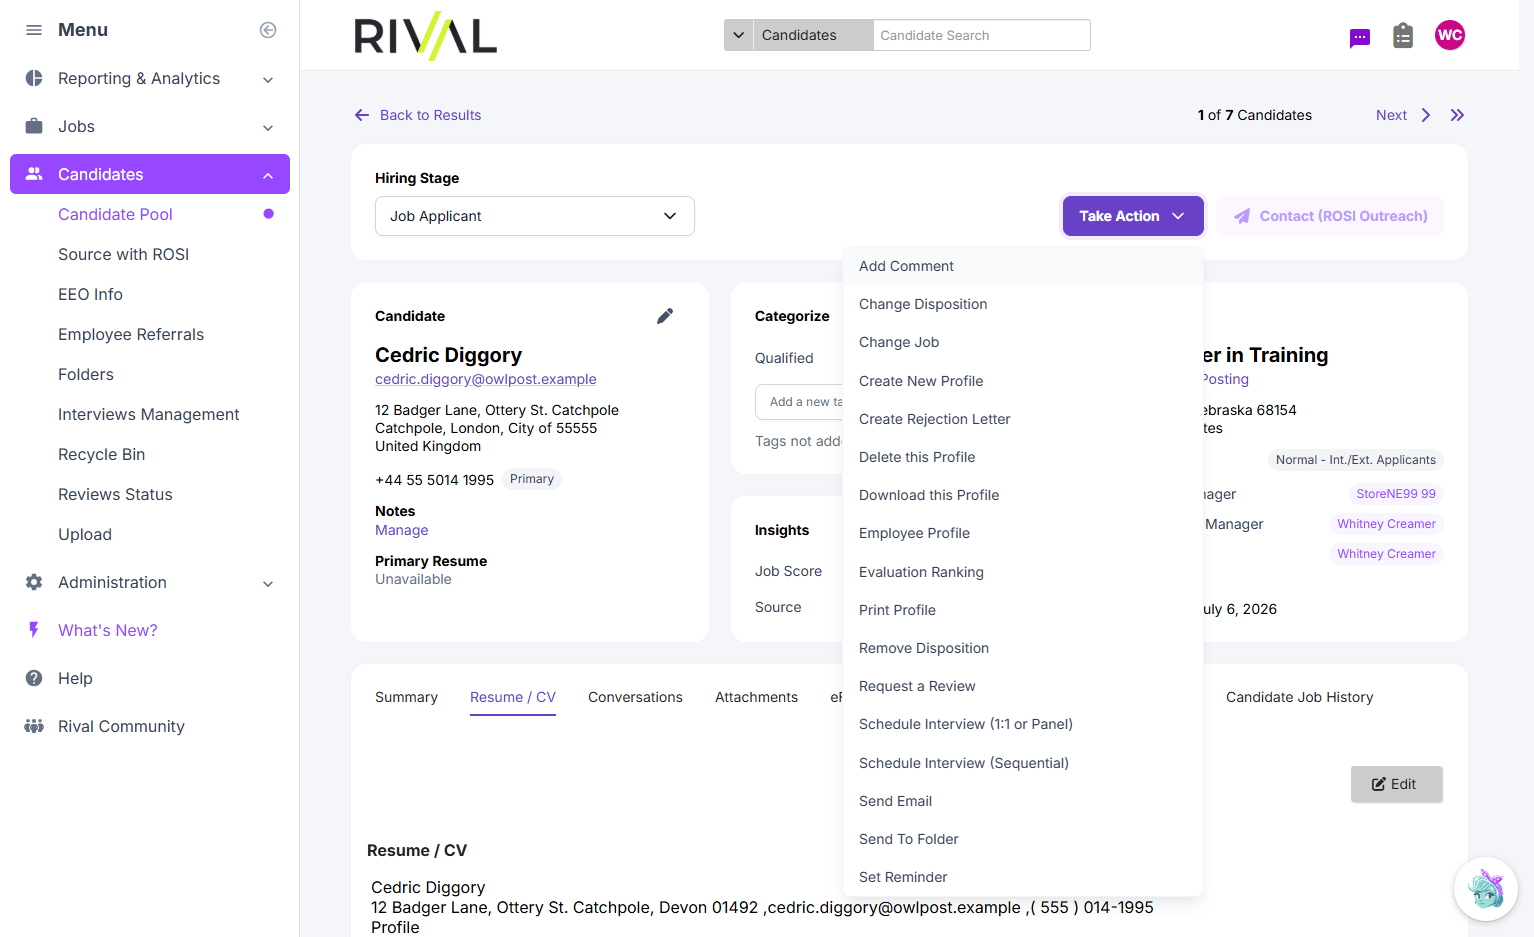The image size is (1534, 937).
Task: Choose Send Email from the menu
Action: coord(1023,801)
